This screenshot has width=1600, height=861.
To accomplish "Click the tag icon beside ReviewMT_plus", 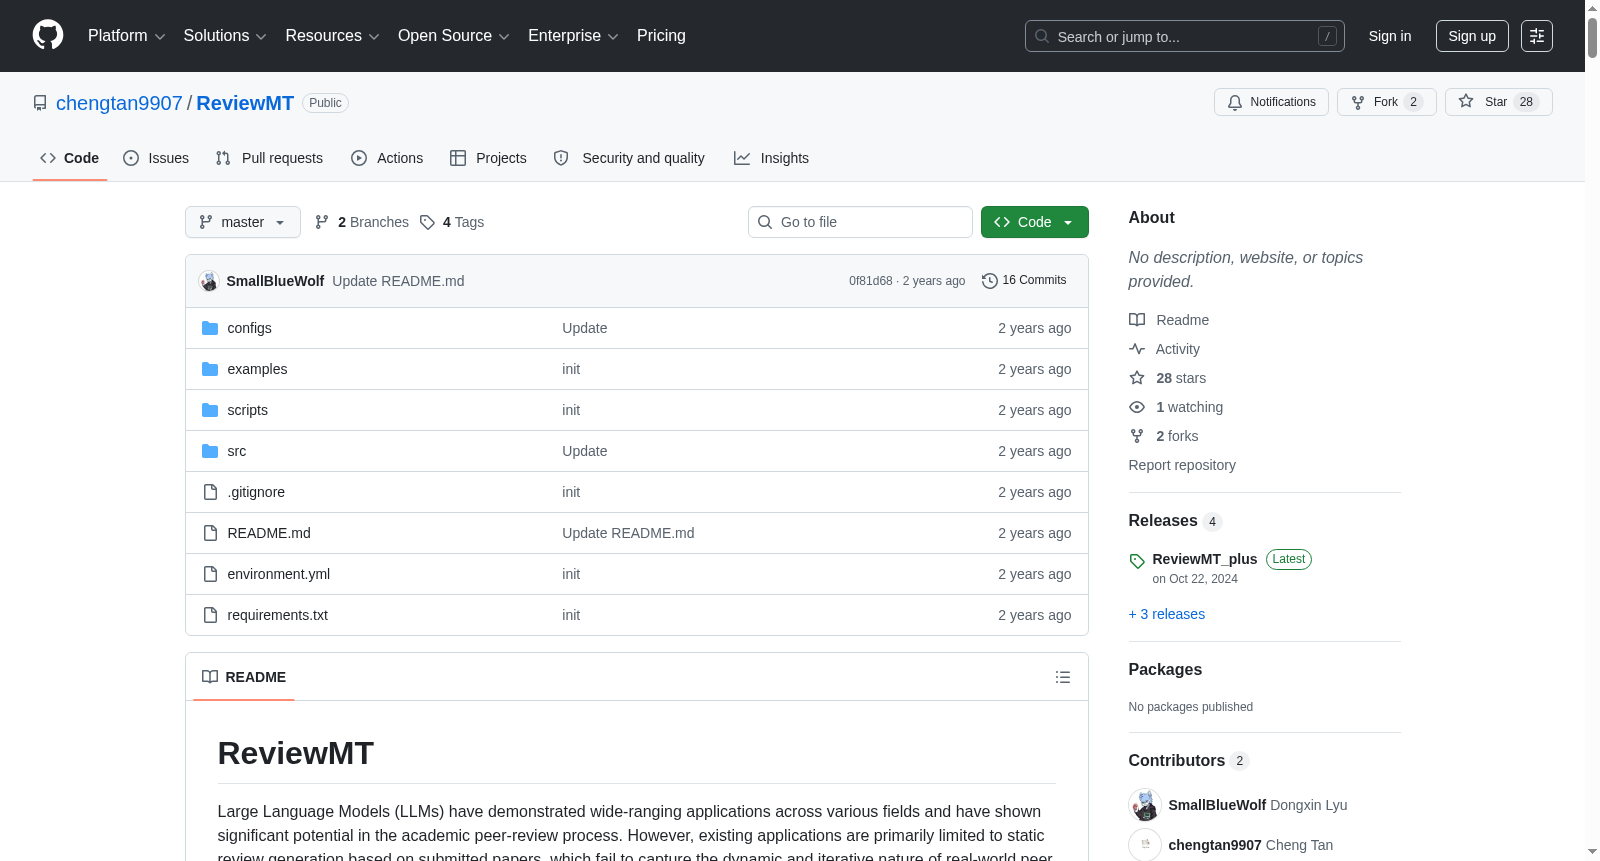I will [1137, 561].
